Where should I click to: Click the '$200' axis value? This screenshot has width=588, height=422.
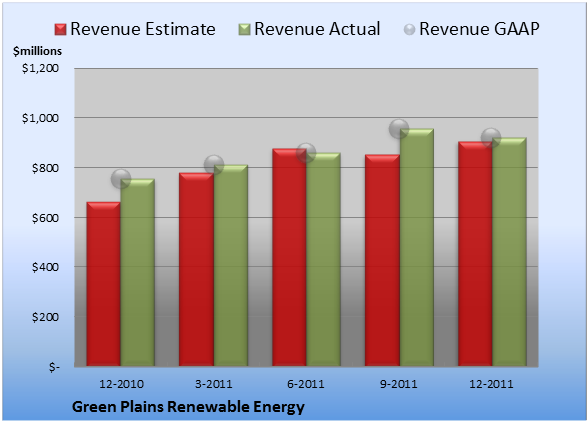45,317
